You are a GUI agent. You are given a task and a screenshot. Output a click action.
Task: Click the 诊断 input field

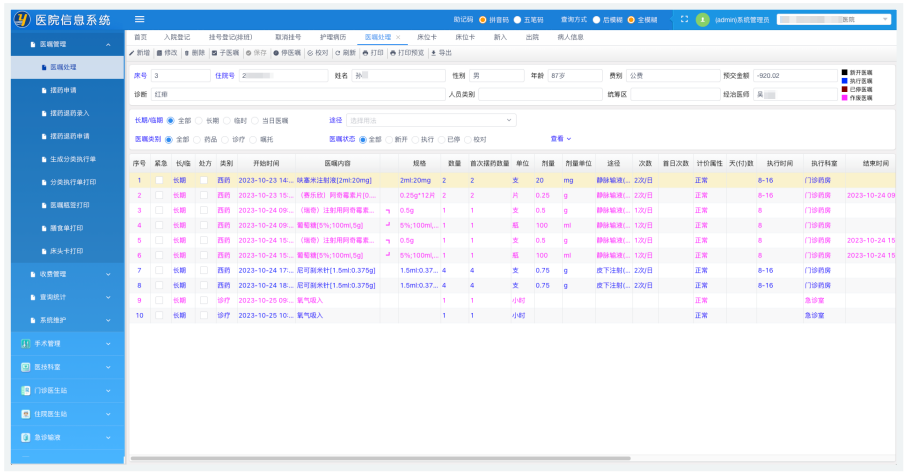click(296, 94)
